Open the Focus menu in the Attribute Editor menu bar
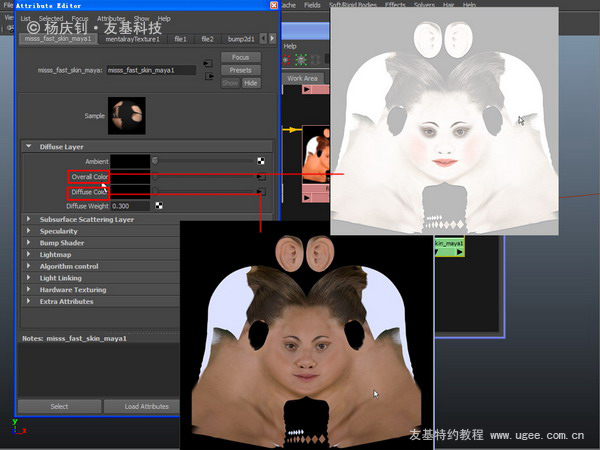The width and height of the screenshot is (600, 450). pos(80,18)
